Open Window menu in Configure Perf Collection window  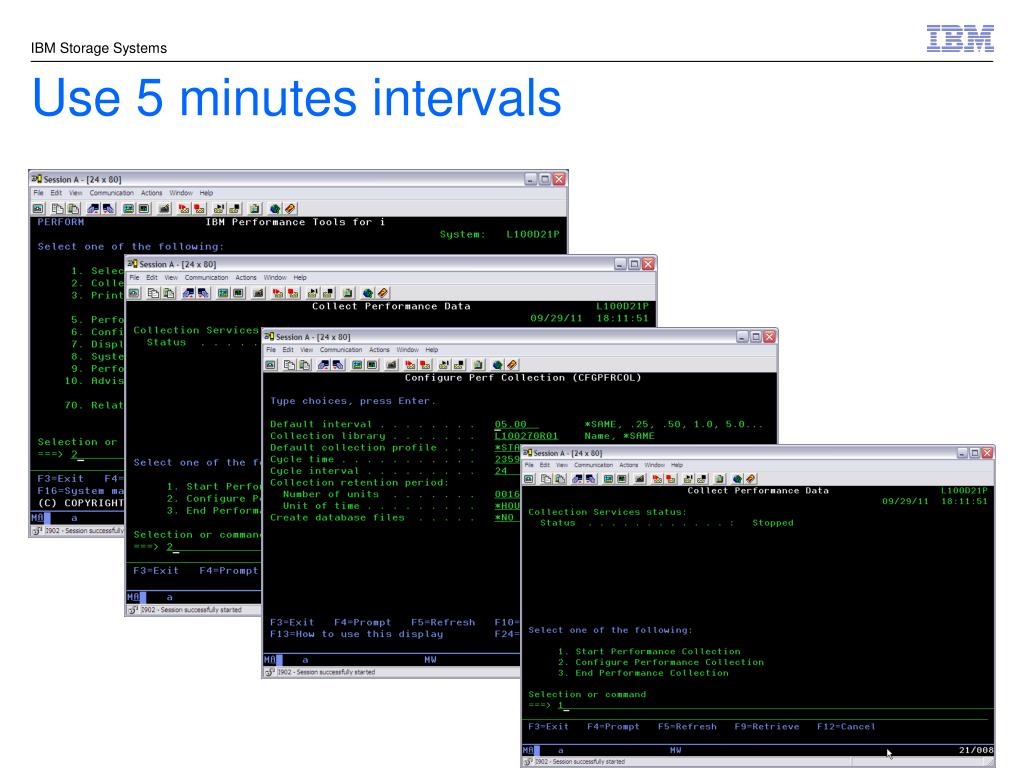point(408,350)
